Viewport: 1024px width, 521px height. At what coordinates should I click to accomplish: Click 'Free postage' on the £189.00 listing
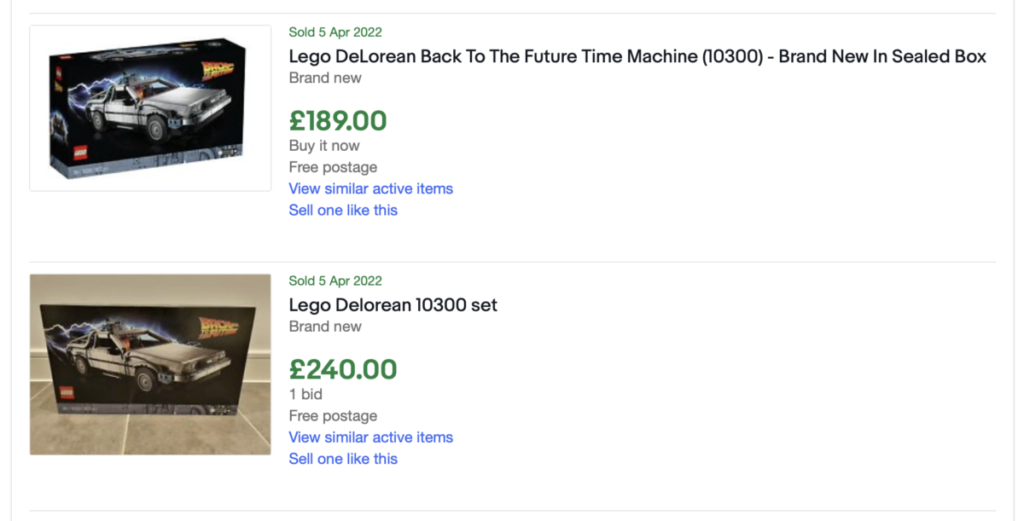tap(333, 167)
